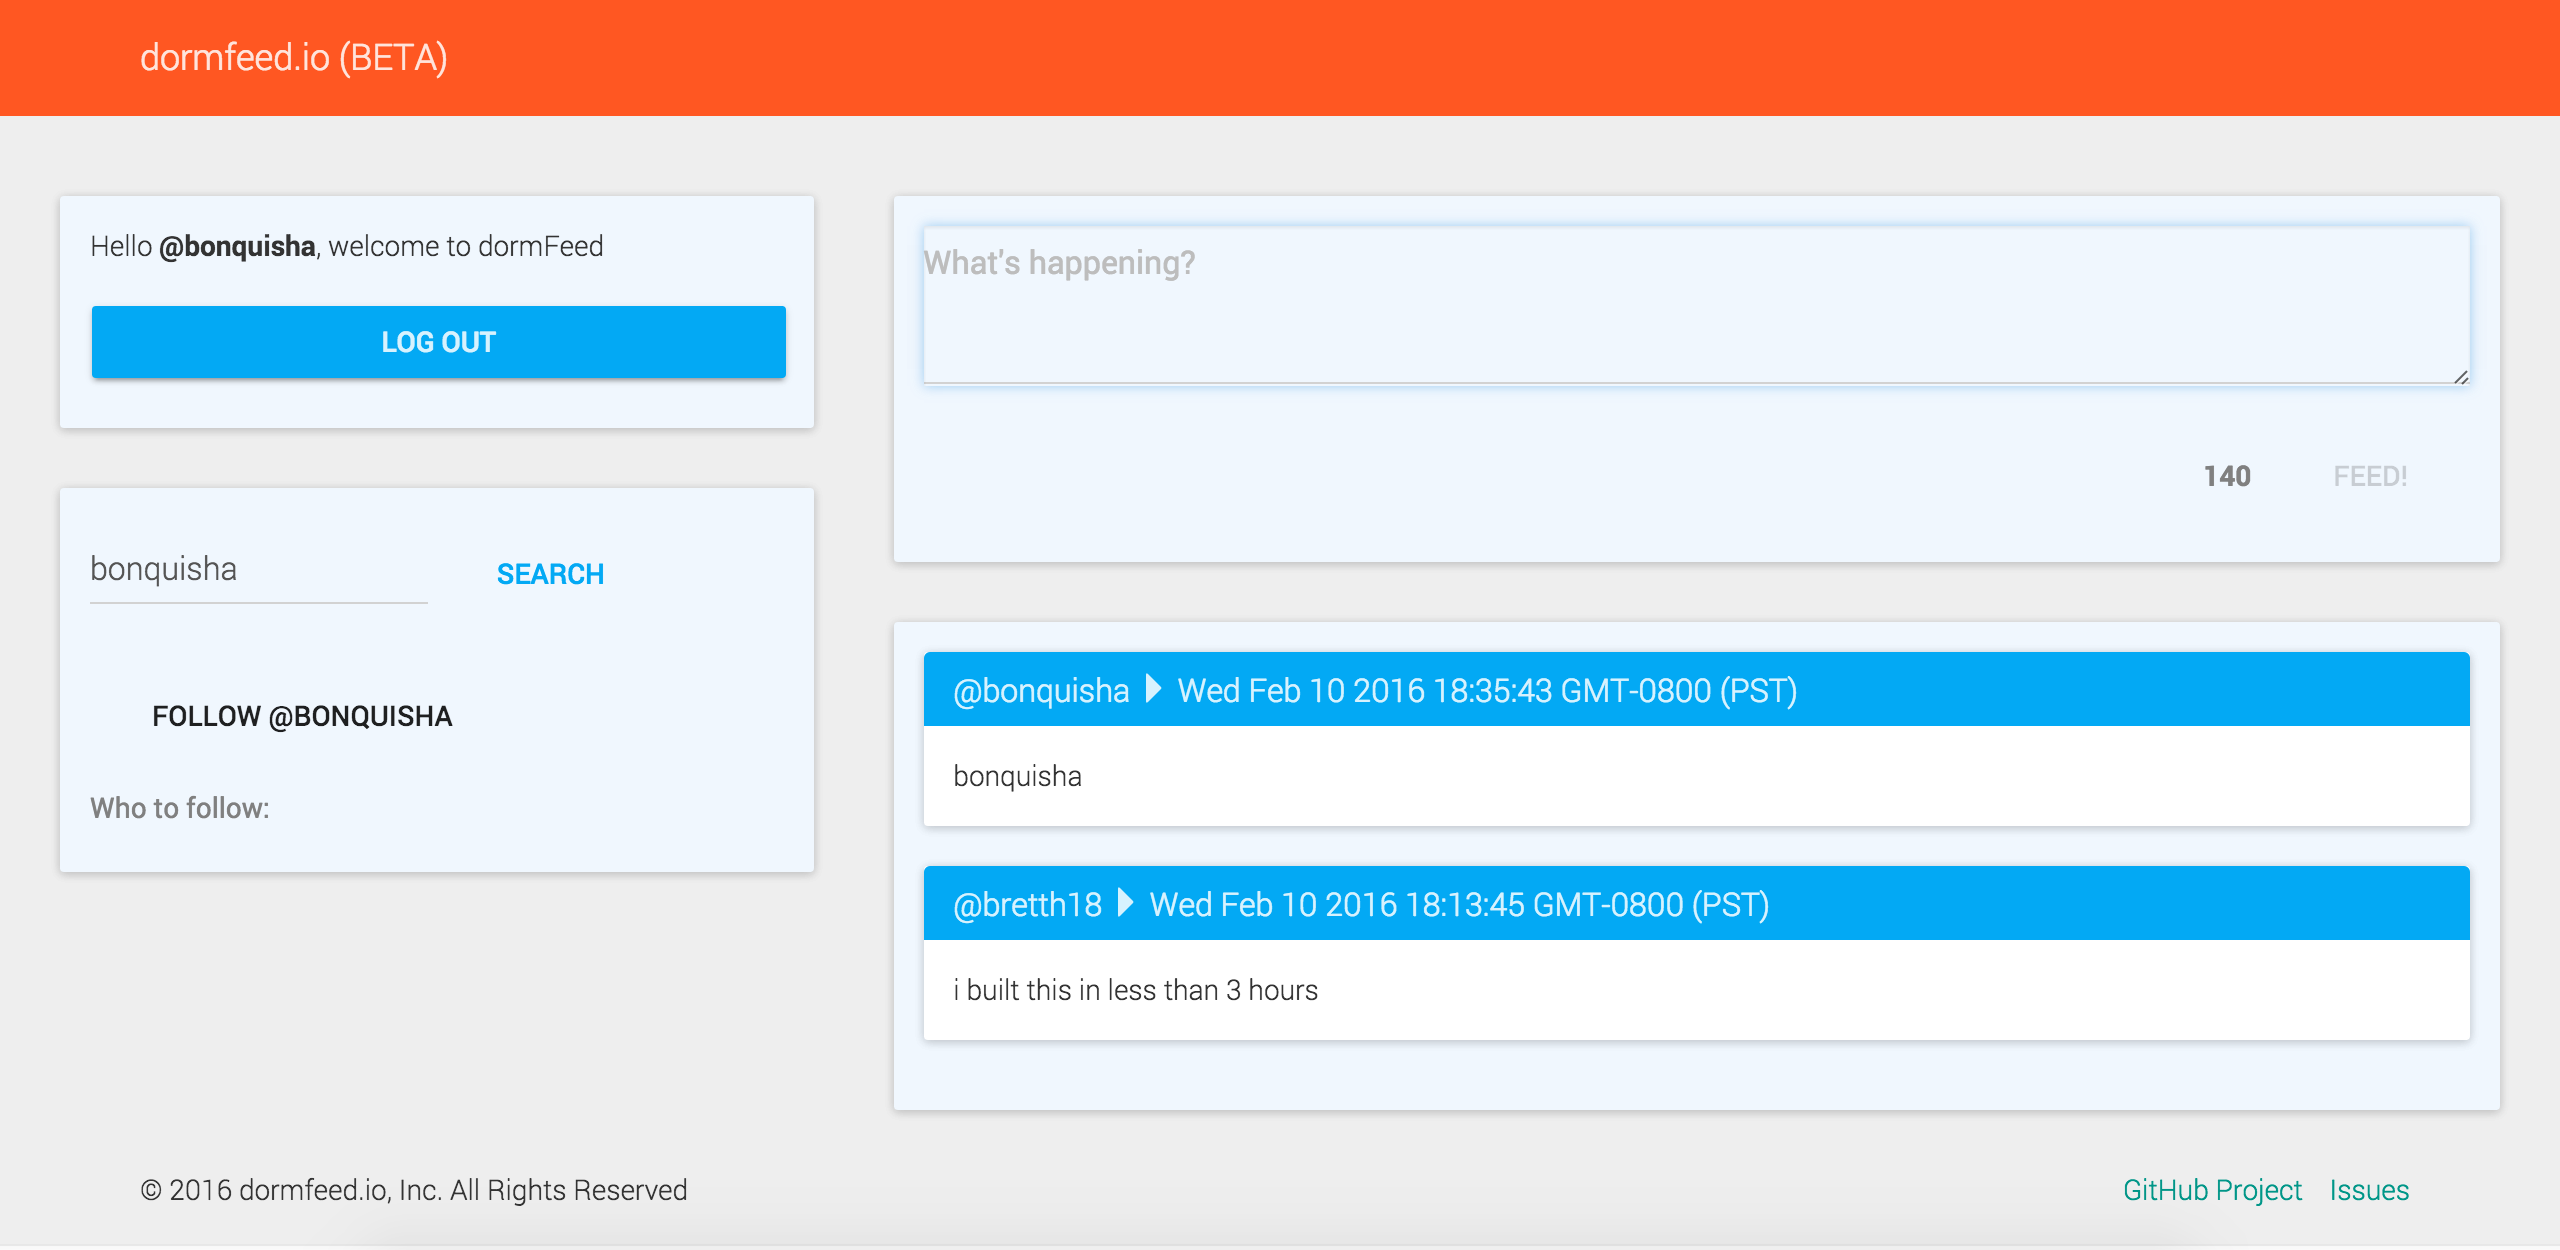The height and width of the screenshot is (1250, 2560).
Task: Click the dormfeed.io (BETA) header logo
Action: pyautogui.click(x=293, y=58)
